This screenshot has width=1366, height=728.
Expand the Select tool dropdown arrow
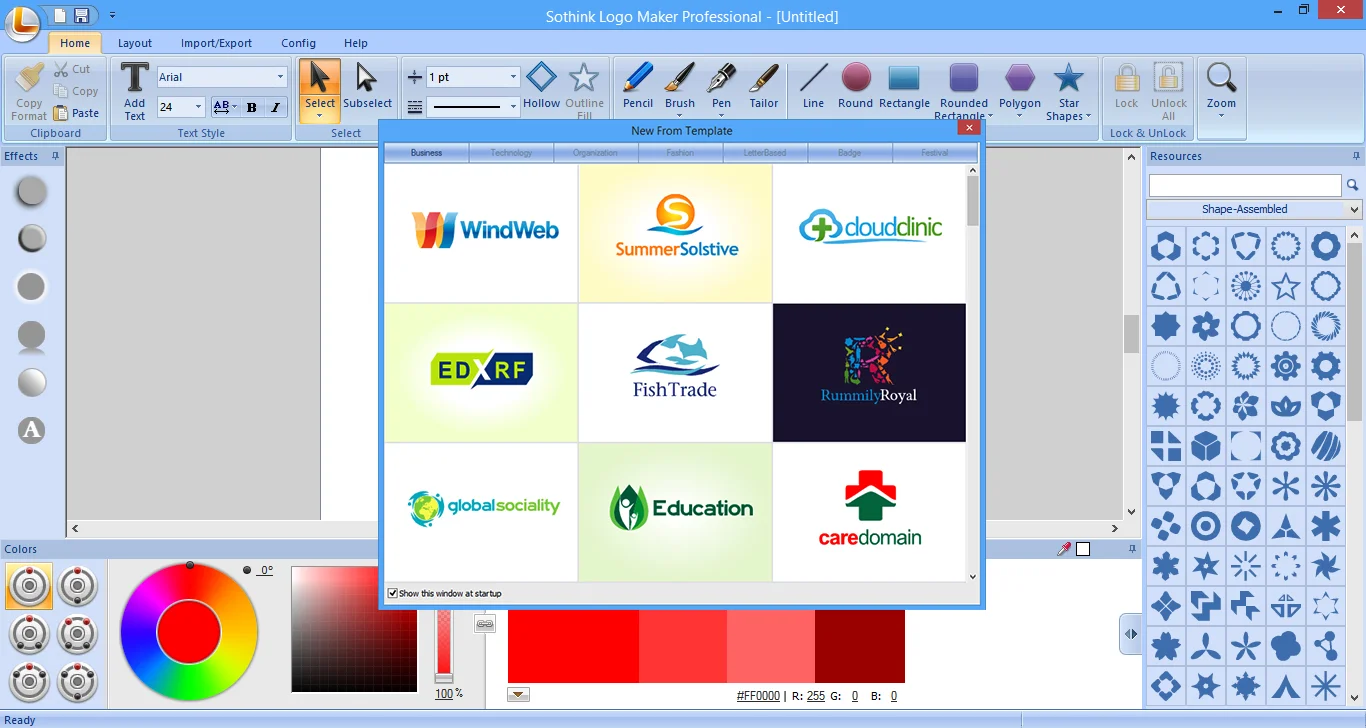(320, 117)
